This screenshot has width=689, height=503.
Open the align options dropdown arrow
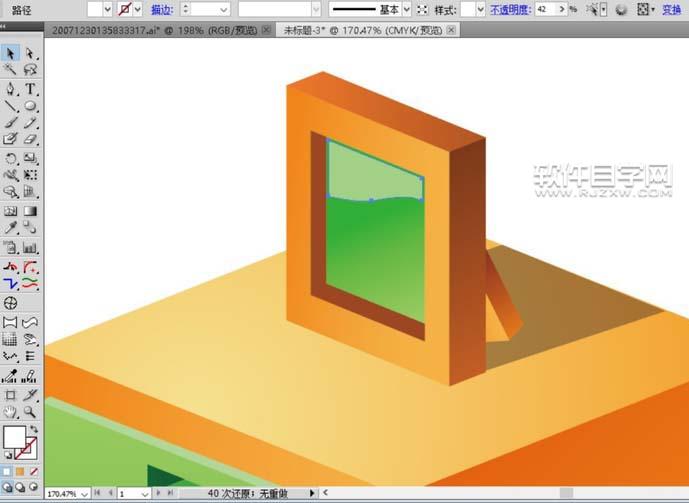(653, 9)
